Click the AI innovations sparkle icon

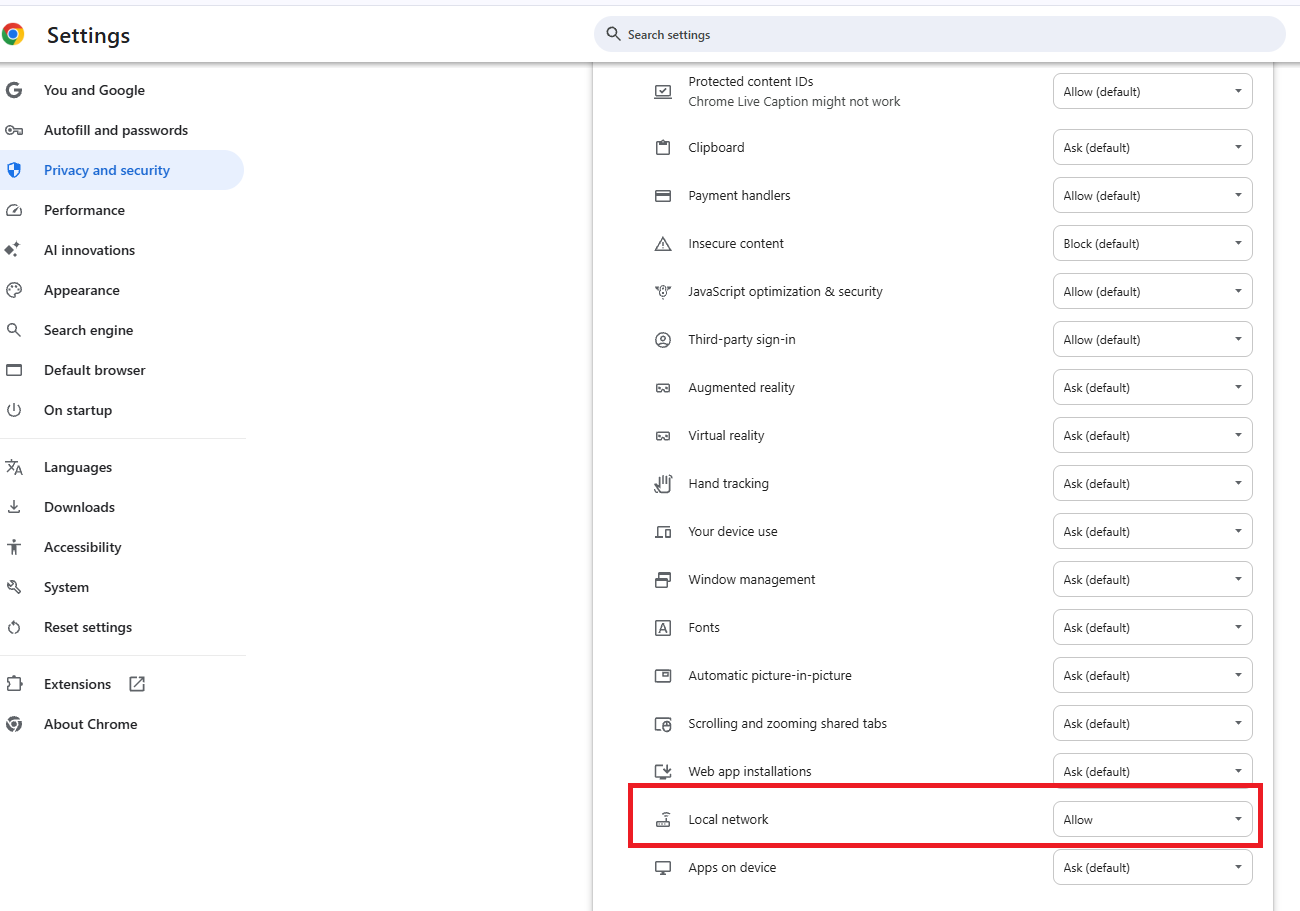point(14,250)
